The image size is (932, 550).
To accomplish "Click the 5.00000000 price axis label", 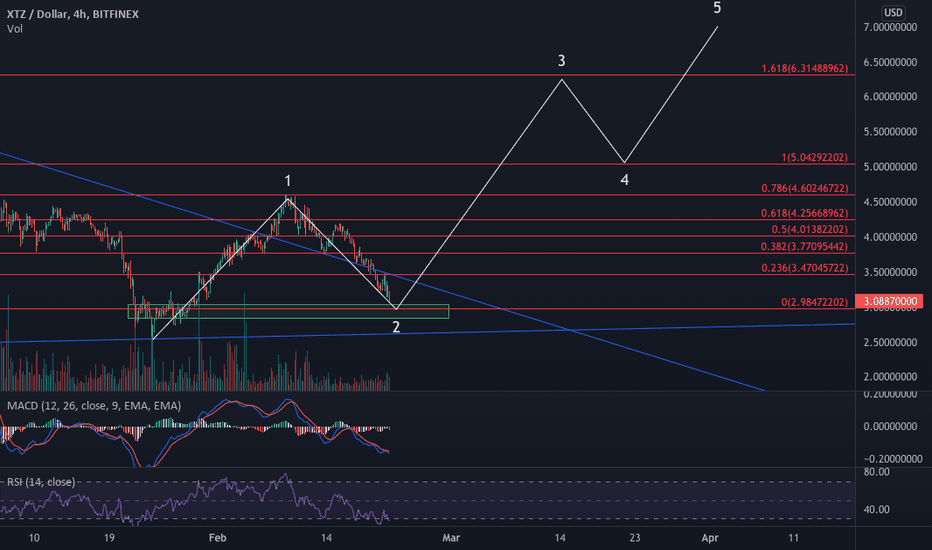I will (x=890, y=166).
